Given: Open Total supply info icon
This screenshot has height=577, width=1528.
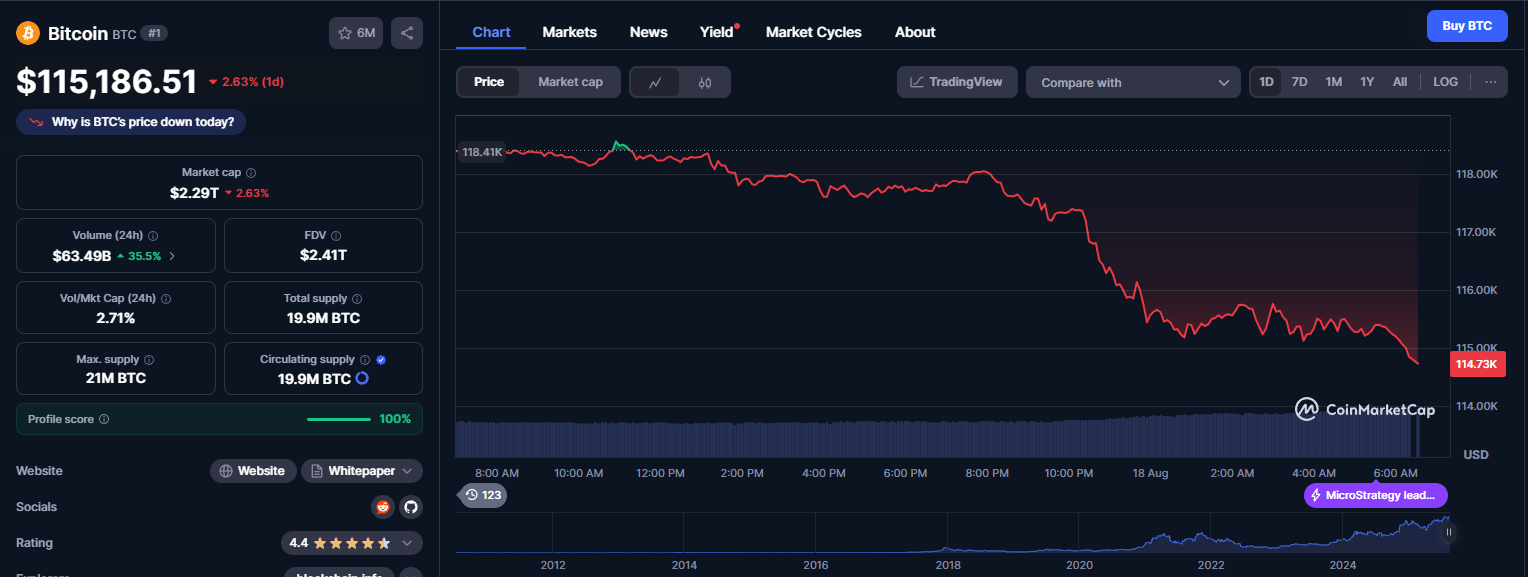Looking at the screenshot, I should point(357,299).
